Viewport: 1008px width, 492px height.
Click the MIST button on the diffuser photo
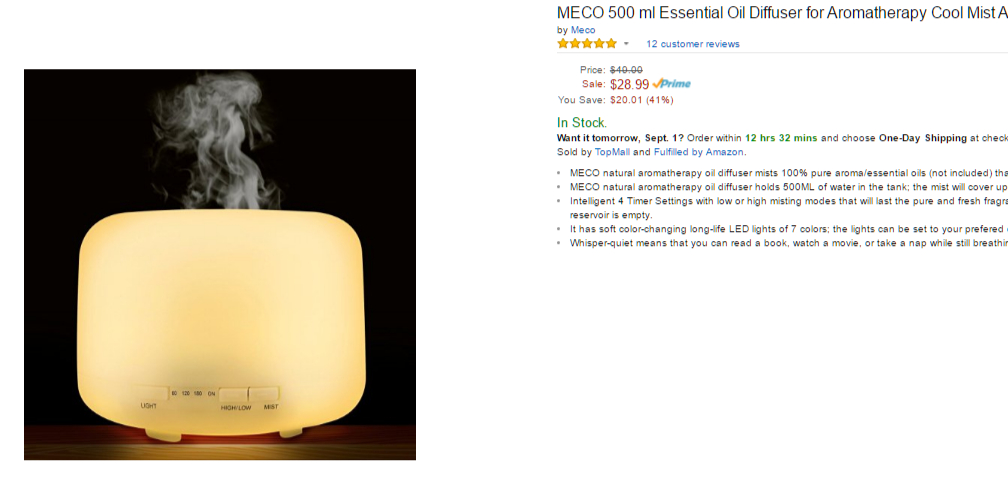(264, 394)
